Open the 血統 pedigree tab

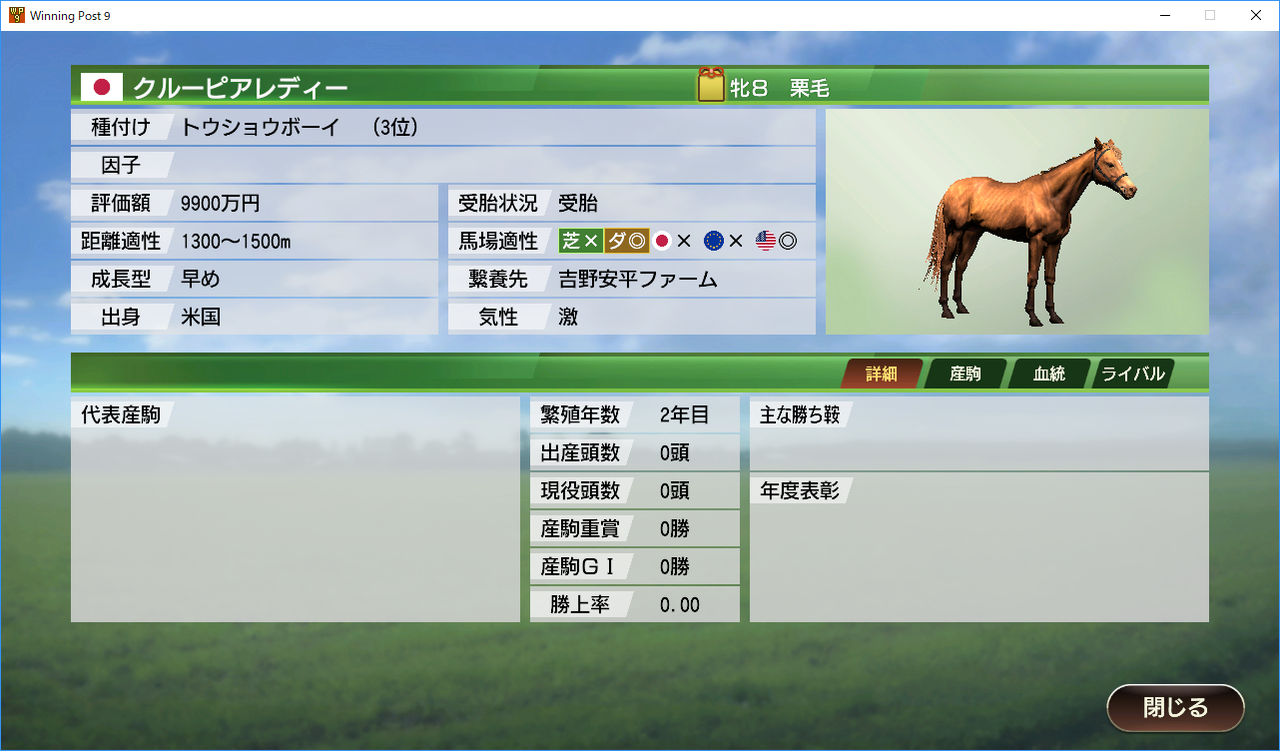point(1048,374)
